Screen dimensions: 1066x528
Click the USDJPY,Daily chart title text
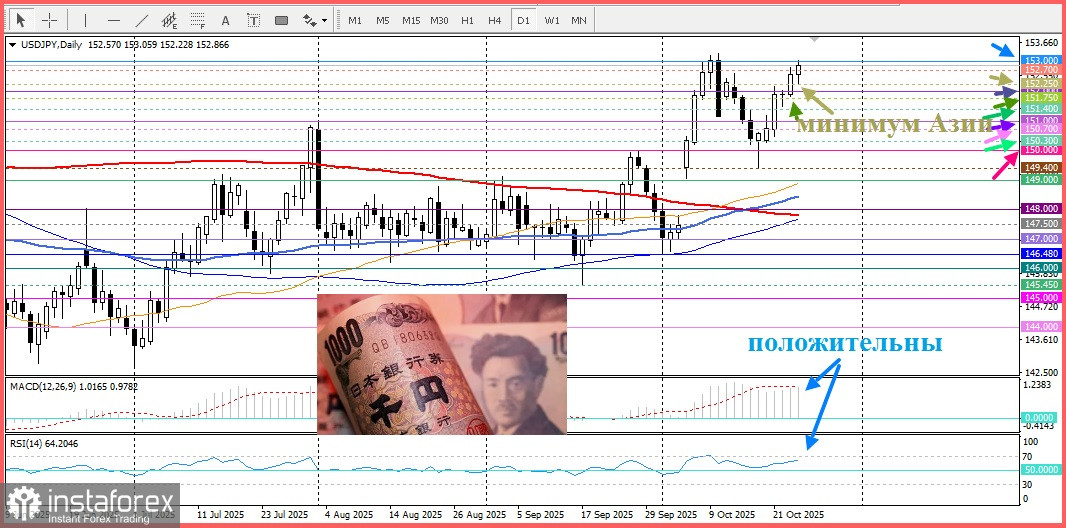pyautogui.click(x=52, y=45)
